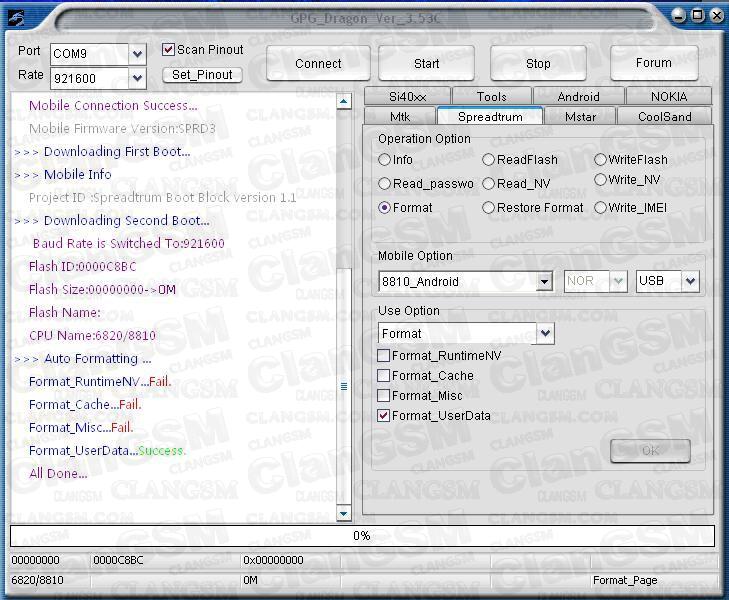Screen dimensions: 729x600
Task: Click the log scrollbar up arrow
Action: [x=344, y=101]
